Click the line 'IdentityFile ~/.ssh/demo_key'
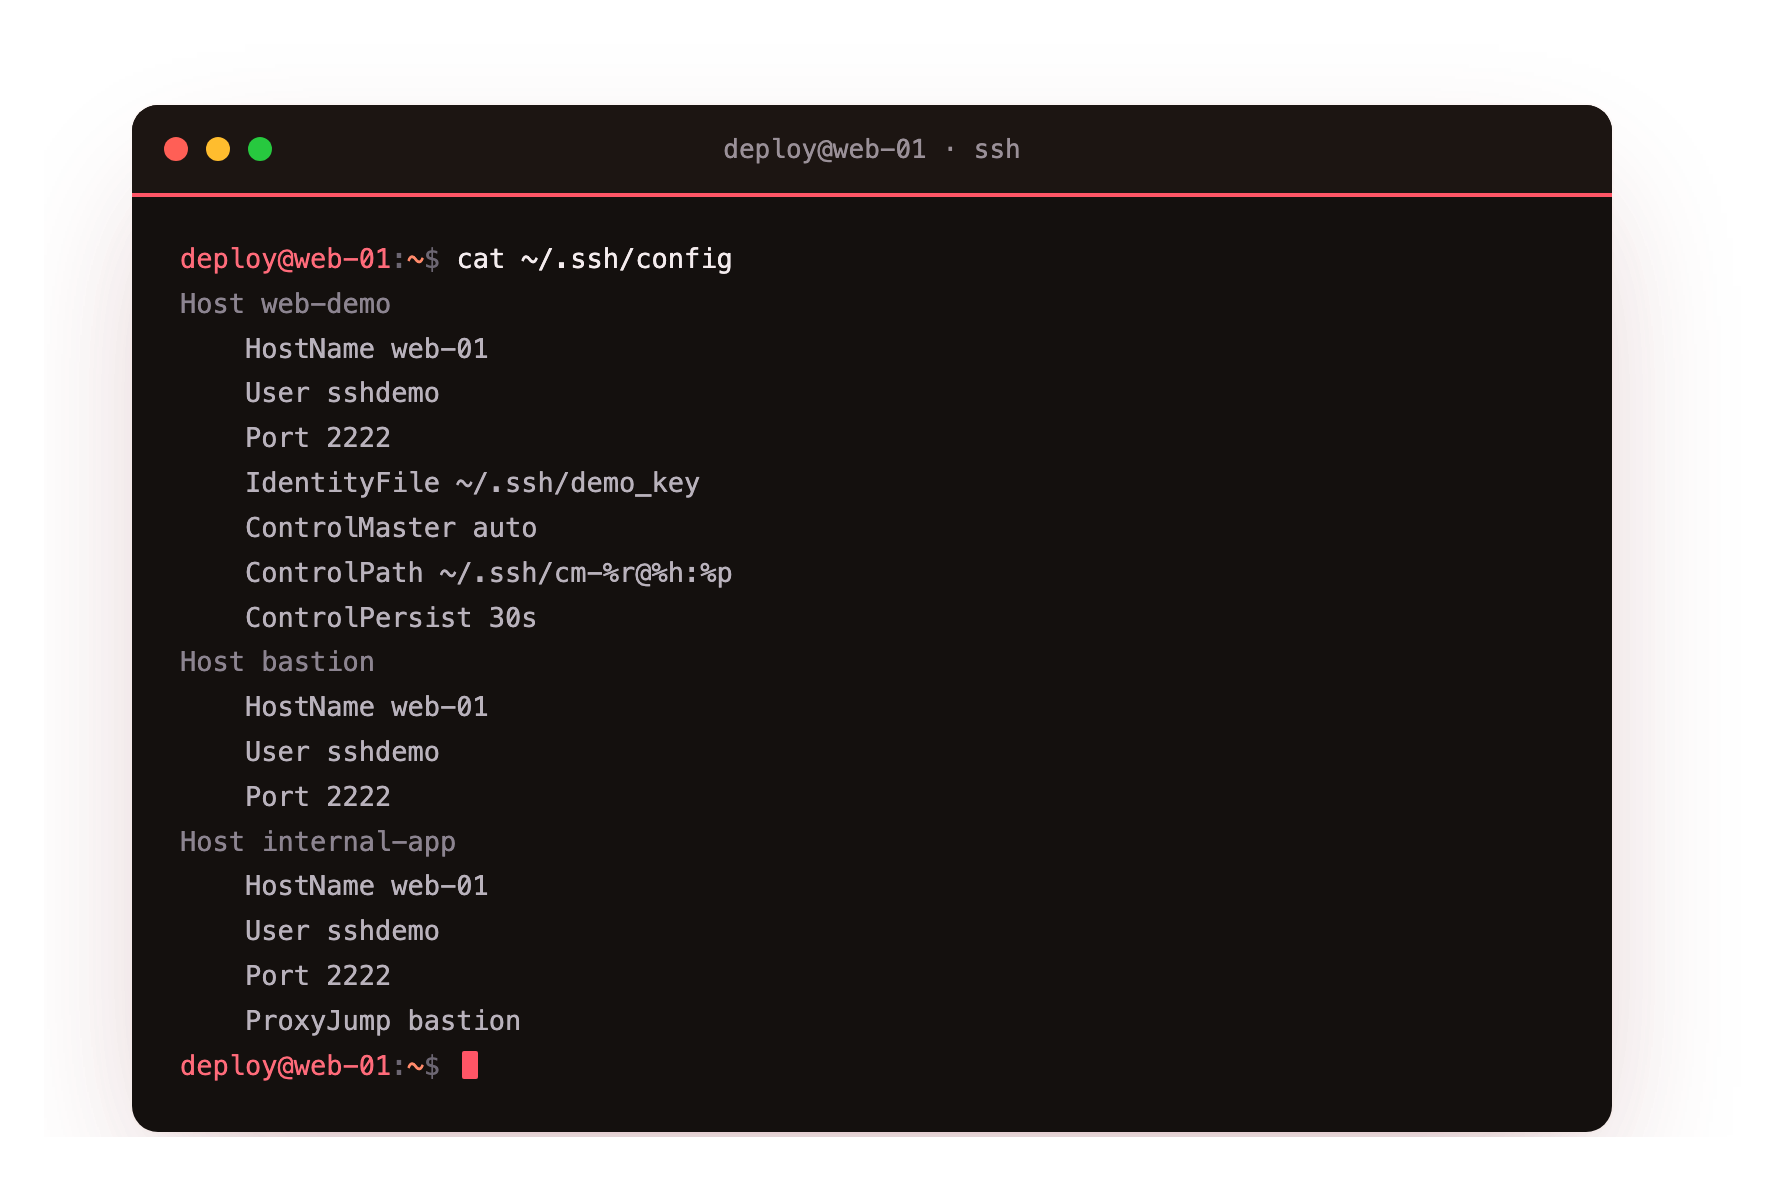1785x1181 pixels. [472, 483]
